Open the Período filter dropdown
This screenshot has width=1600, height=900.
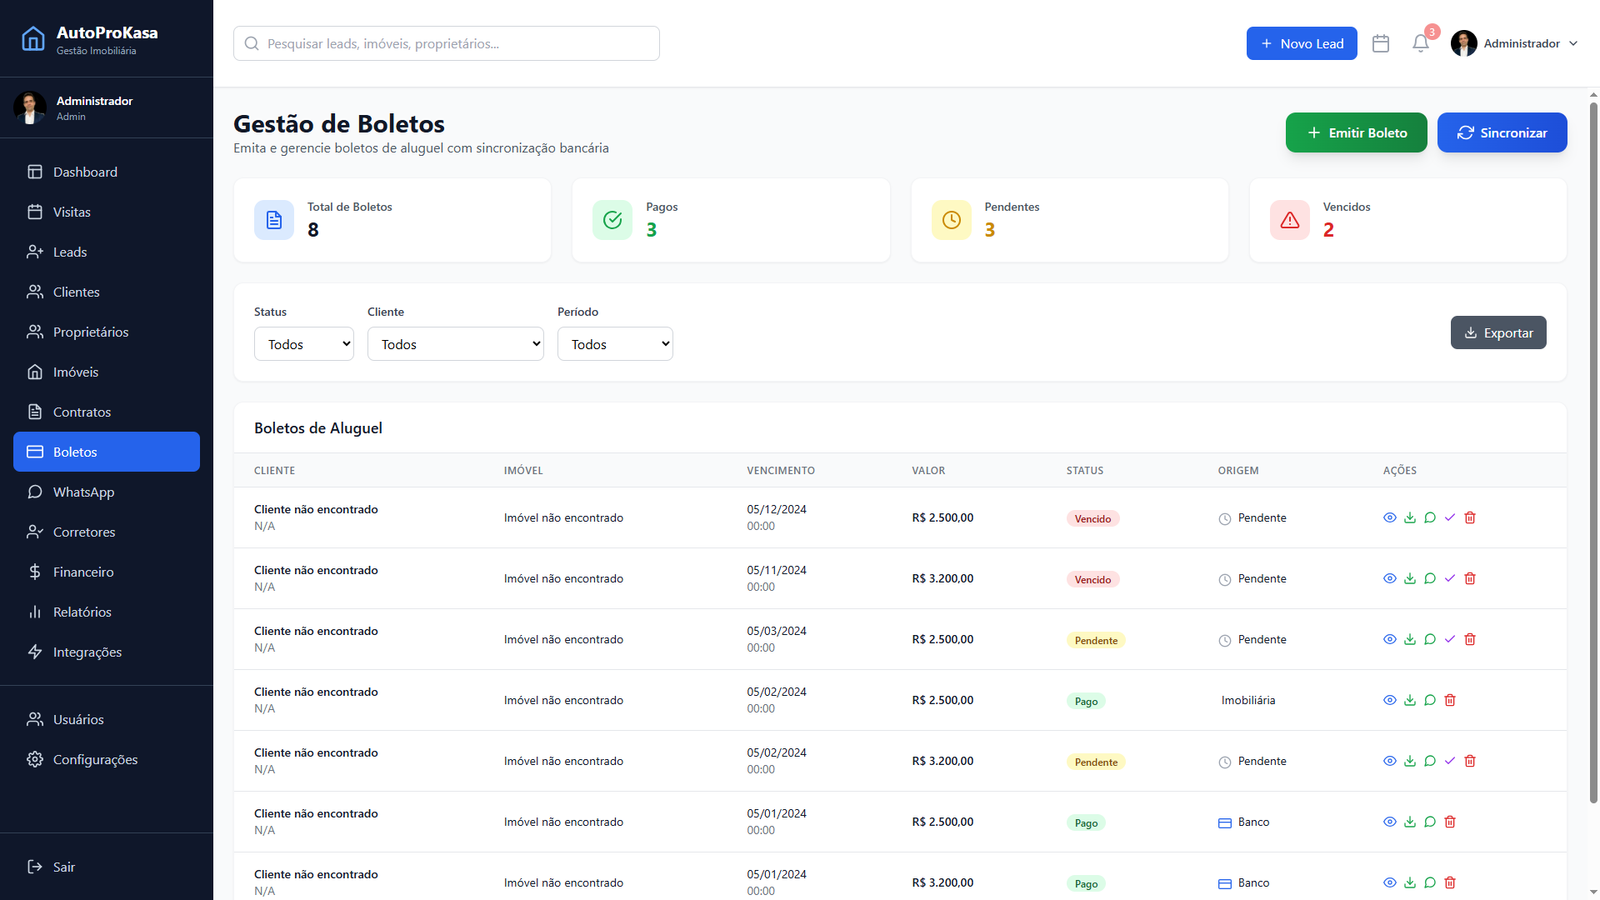pyautogui.click(x=615, y=344)
